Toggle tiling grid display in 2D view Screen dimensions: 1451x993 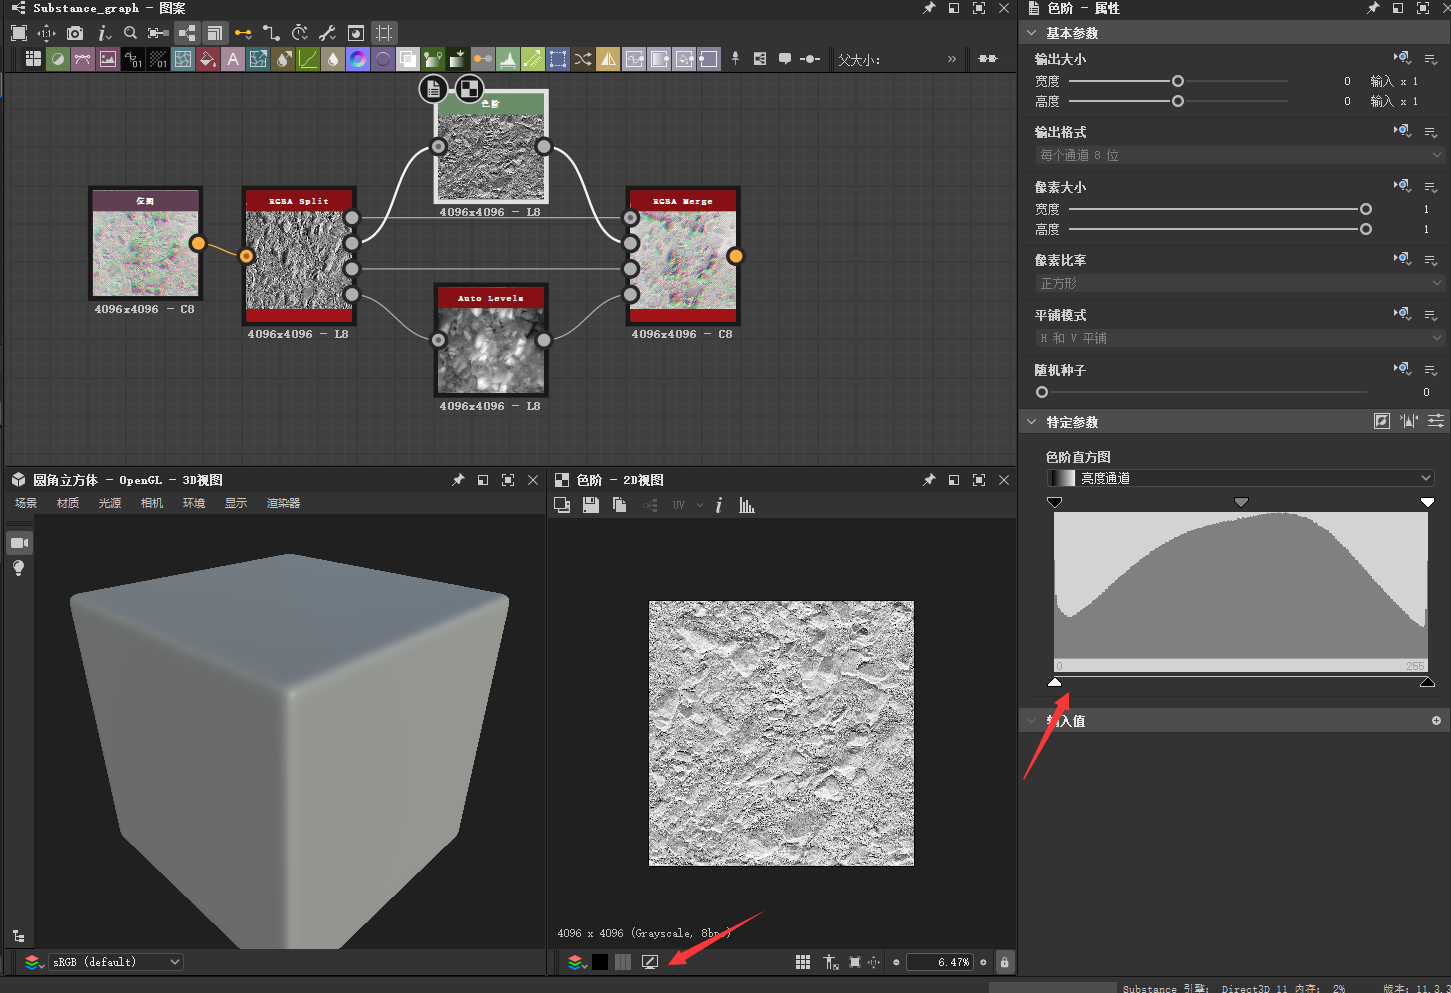click(803, 962)
